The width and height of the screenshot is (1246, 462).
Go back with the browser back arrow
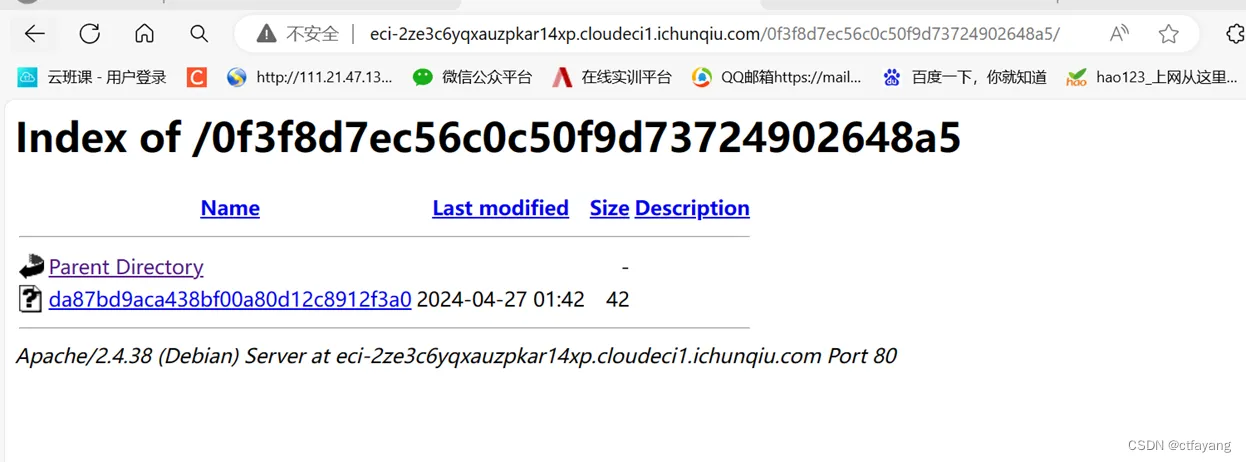[x=35, y=34]
